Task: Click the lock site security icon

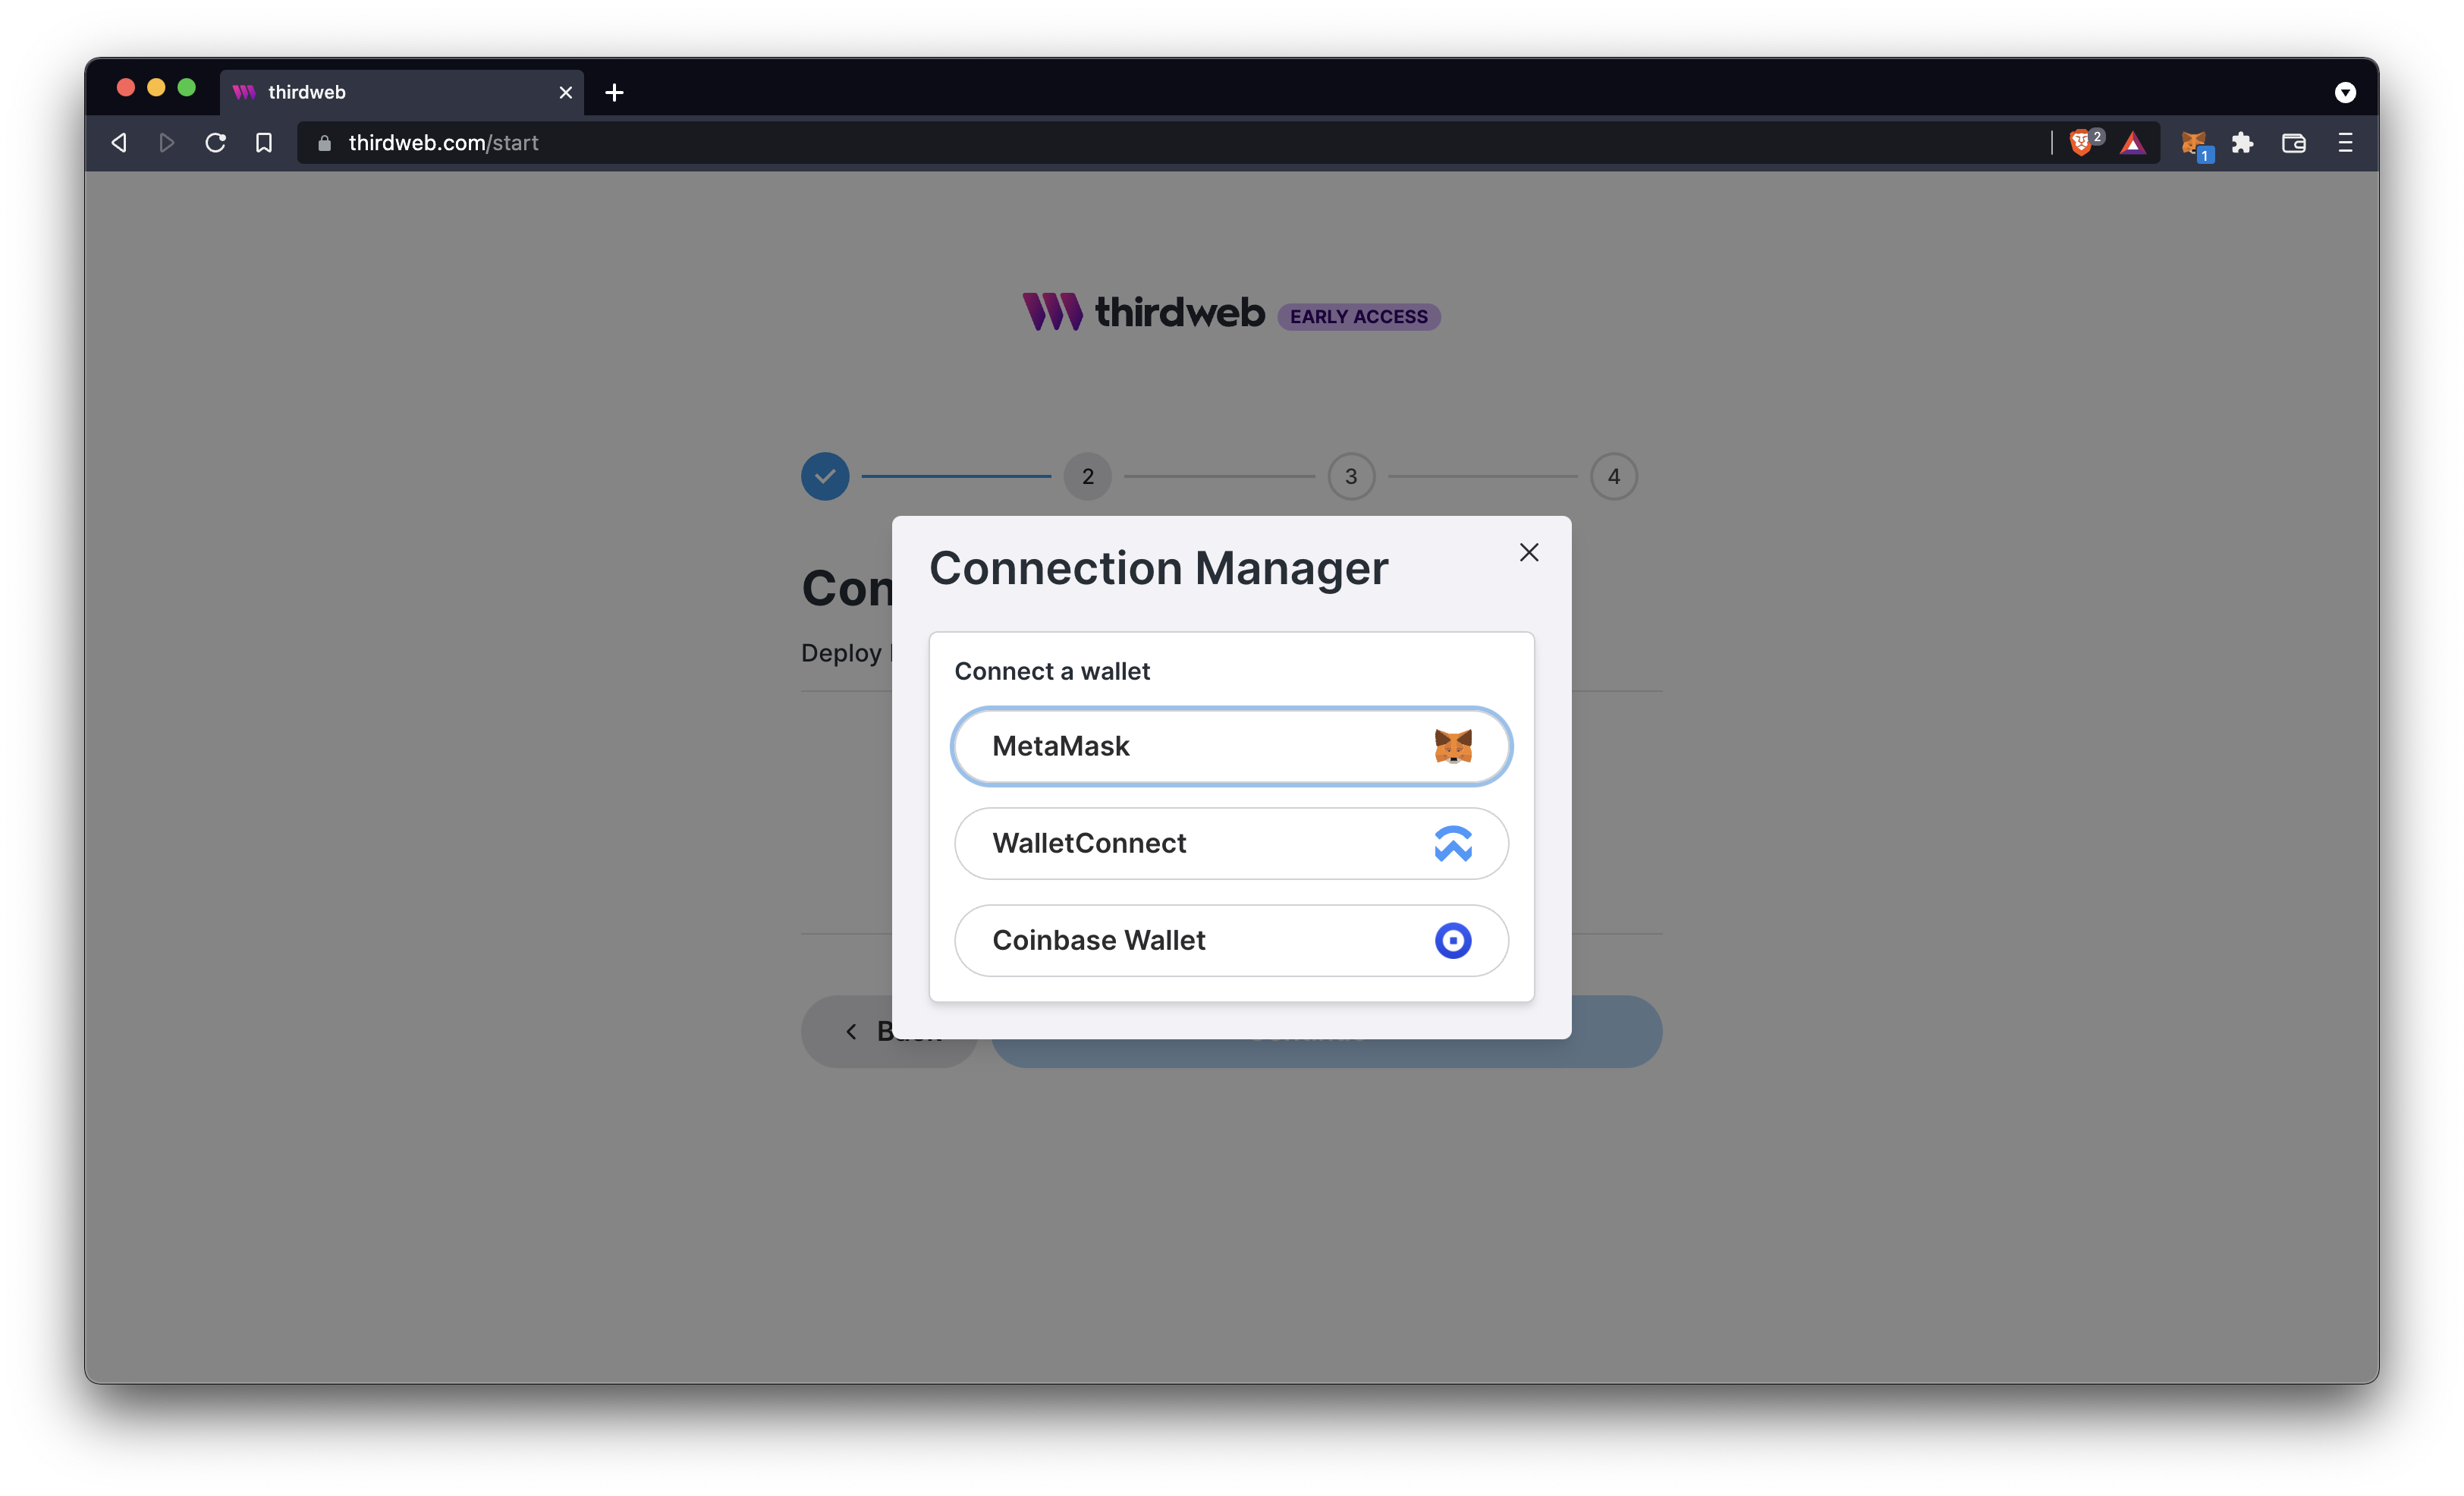Action: (x=324, y=143)
